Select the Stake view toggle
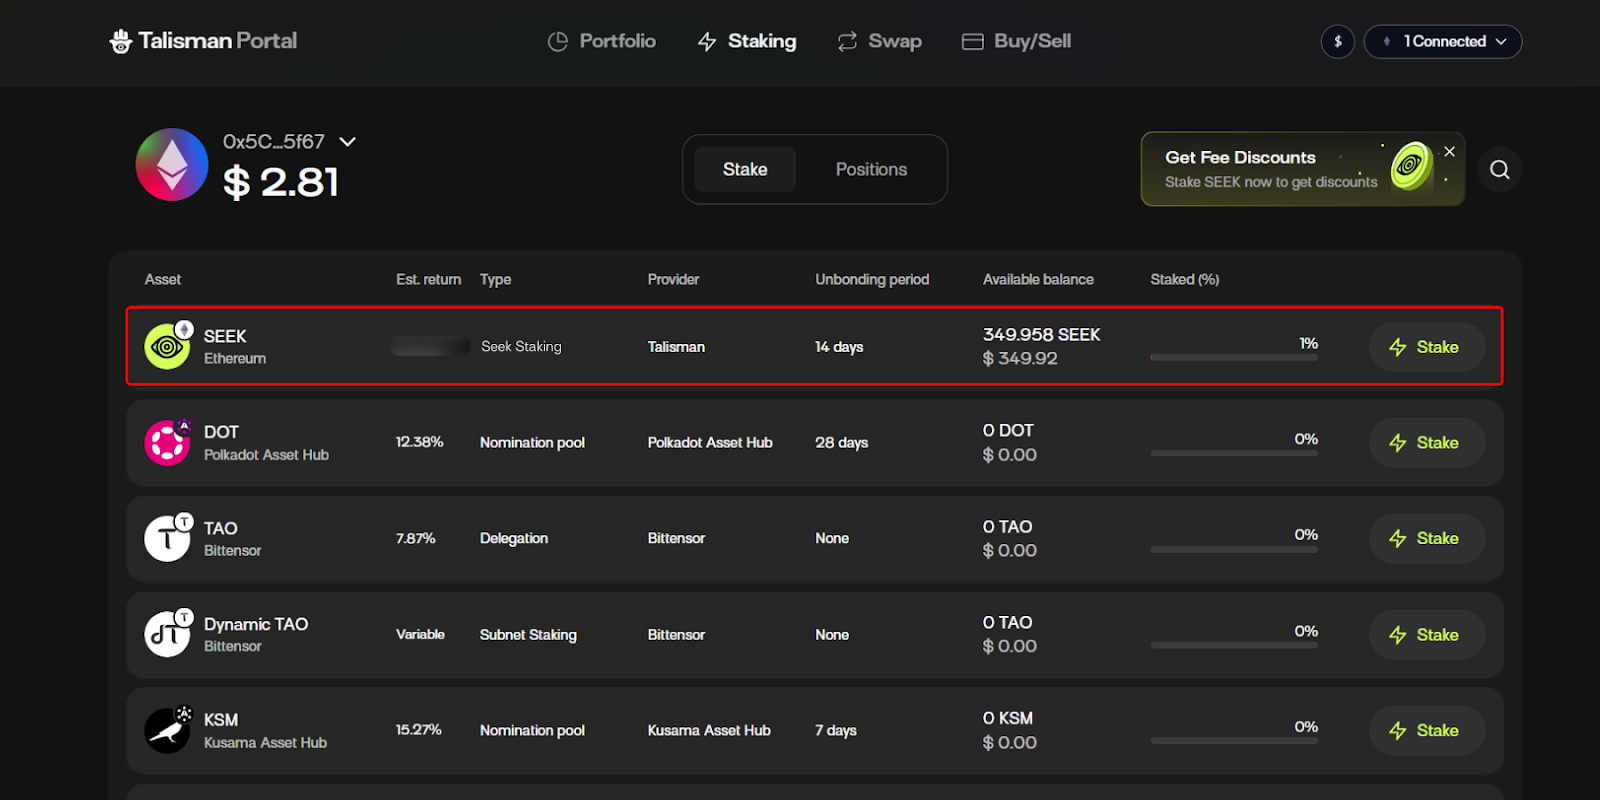This screenshot has width=1600, height=800. point(745,170)
